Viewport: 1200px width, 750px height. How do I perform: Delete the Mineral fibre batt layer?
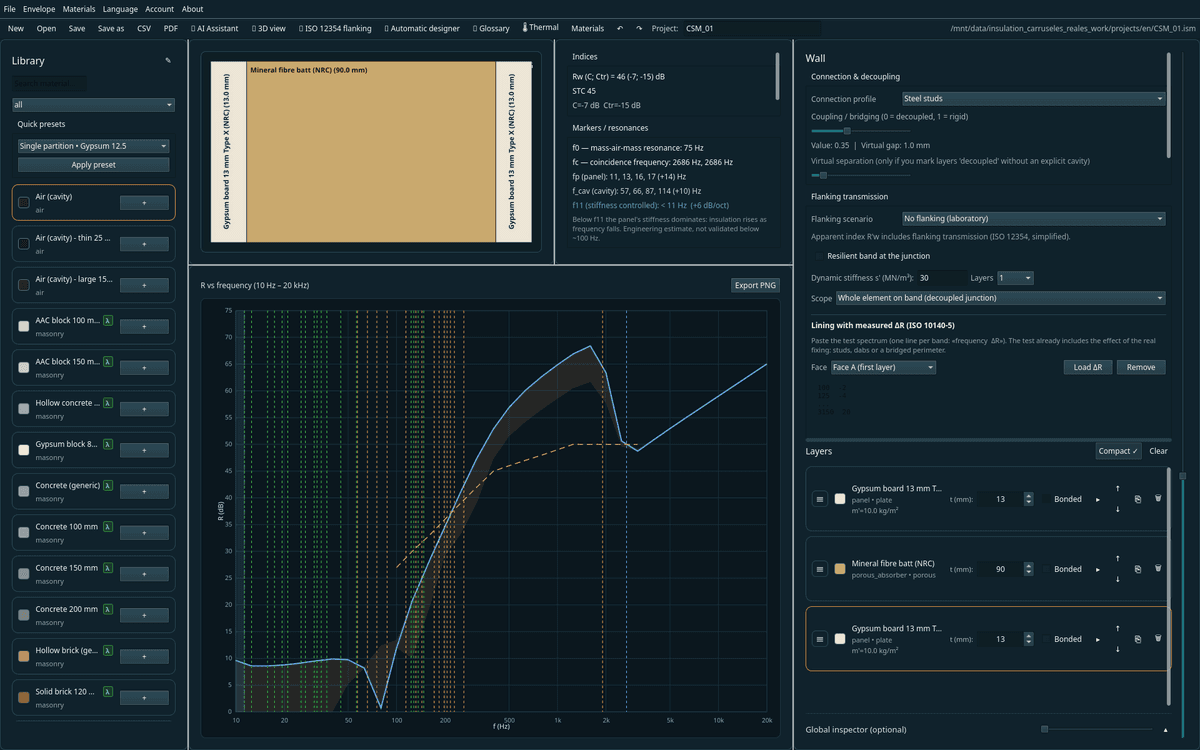[x=1158, y=569]
